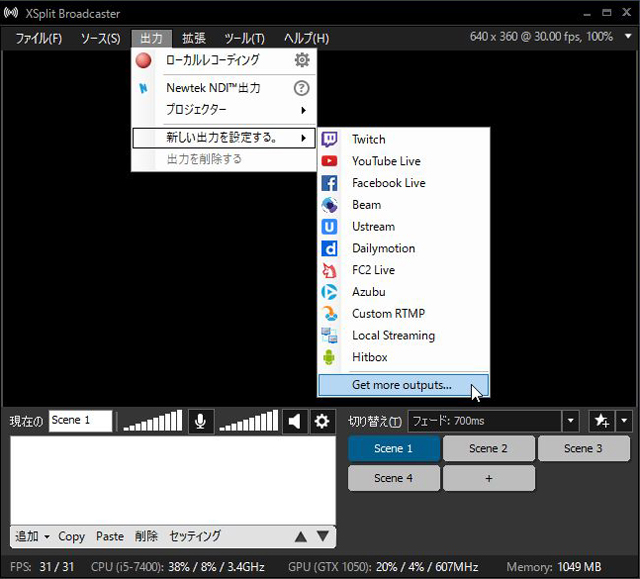640x579 pixels.
Task: Click the YouTube Live logo icon
Action: (329, 161)
